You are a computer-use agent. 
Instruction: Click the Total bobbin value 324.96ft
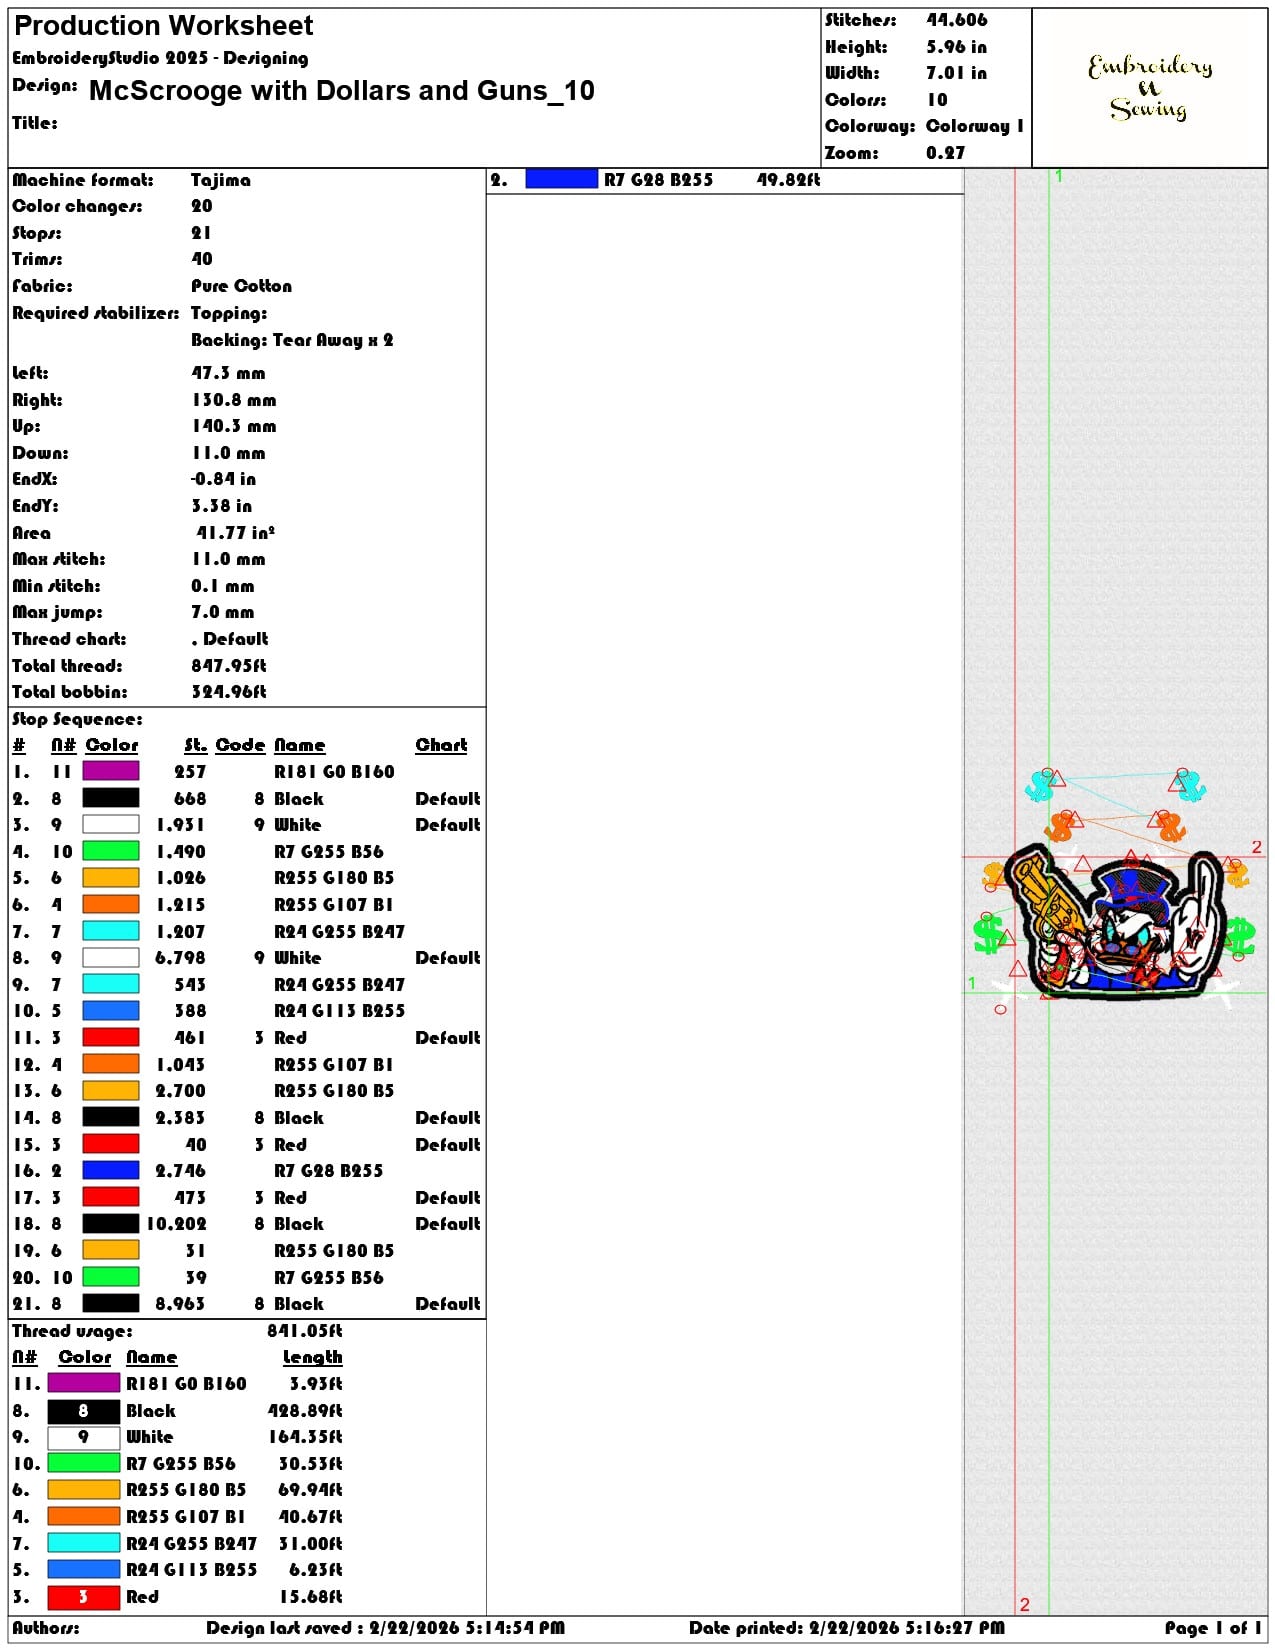point(229,692)
